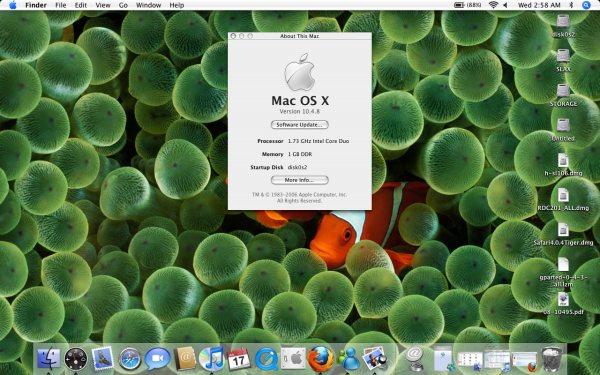Image resolution: width=600 pixels, height=375 pixels.
Task: Open the File menu
Action: coord(60,5)
